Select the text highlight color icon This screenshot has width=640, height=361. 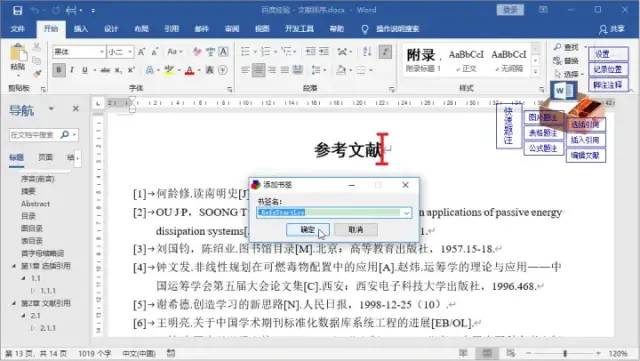tap(169, 71)
